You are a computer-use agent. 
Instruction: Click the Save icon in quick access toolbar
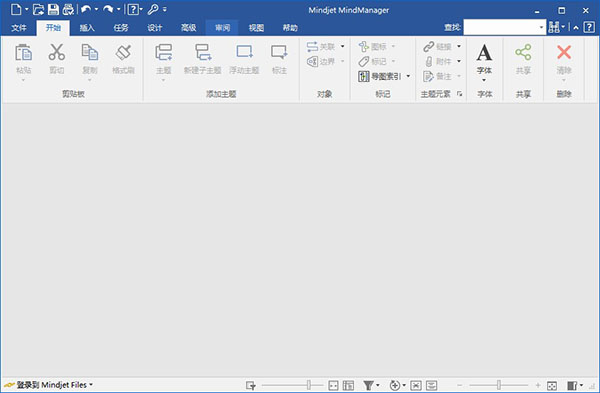[x=53, y=9]
